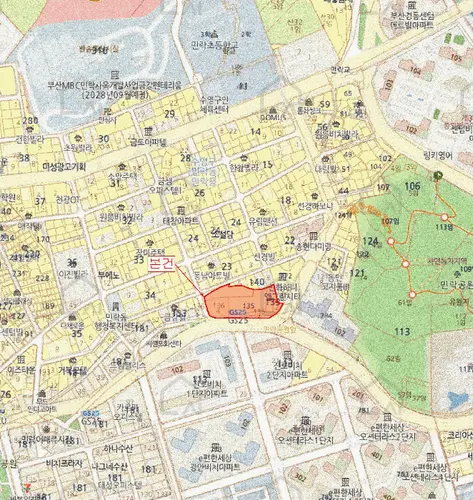The image size is (473, 500).
Task: Click the blue GS25 badge near 카우스 오피스텔
Action: click(90, 414)
